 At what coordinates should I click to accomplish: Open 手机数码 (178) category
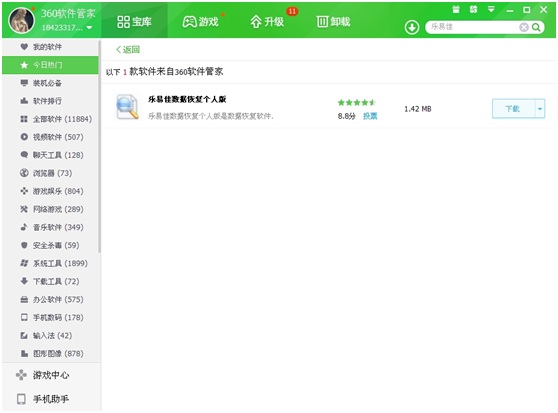click(50, 318)
